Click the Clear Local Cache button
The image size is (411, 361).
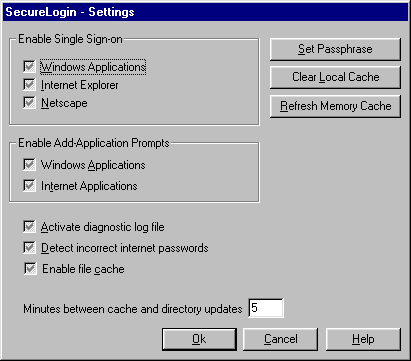coord(335,77)
